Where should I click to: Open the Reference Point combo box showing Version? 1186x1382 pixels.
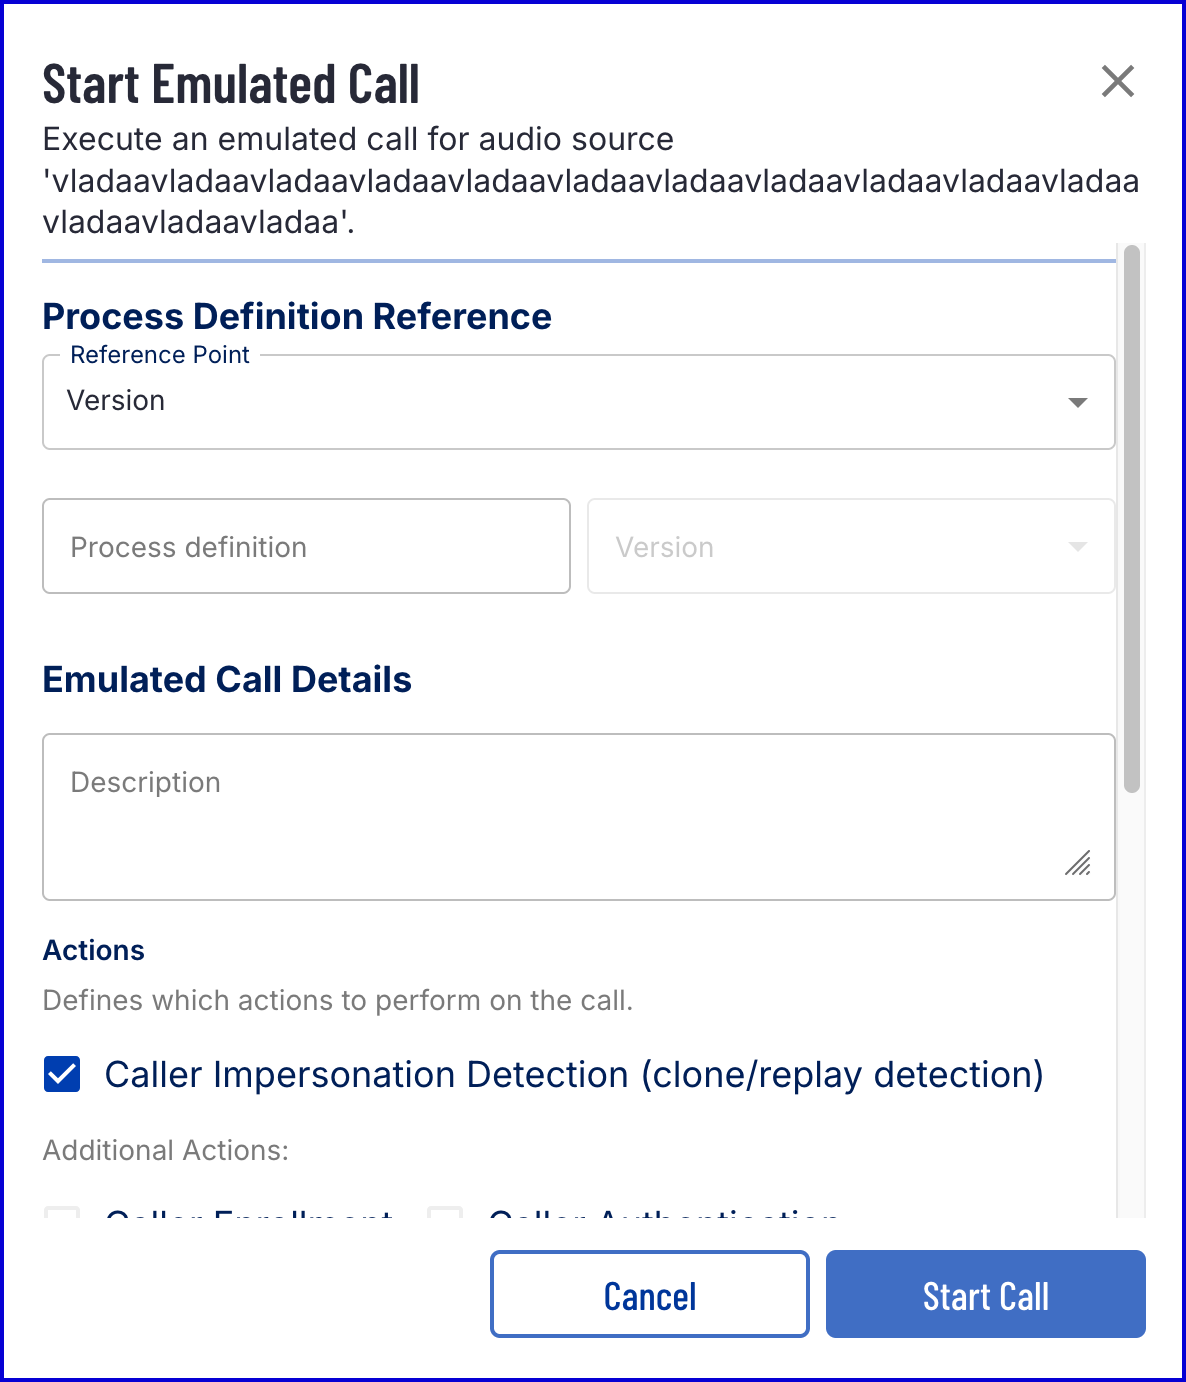578,402
